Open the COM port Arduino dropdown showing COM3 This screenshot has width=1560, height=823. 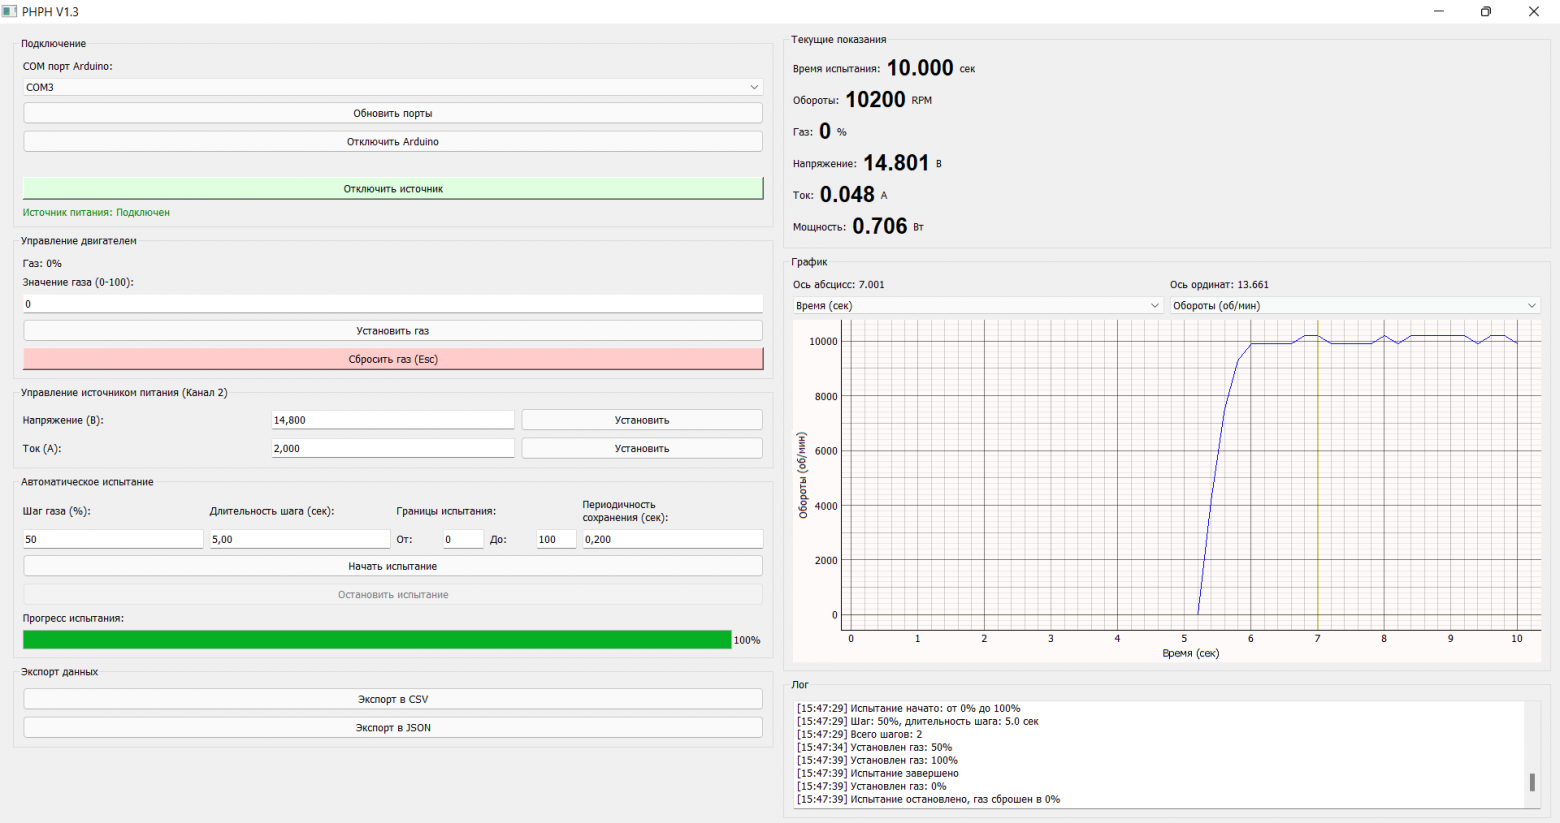coord(393,87)
